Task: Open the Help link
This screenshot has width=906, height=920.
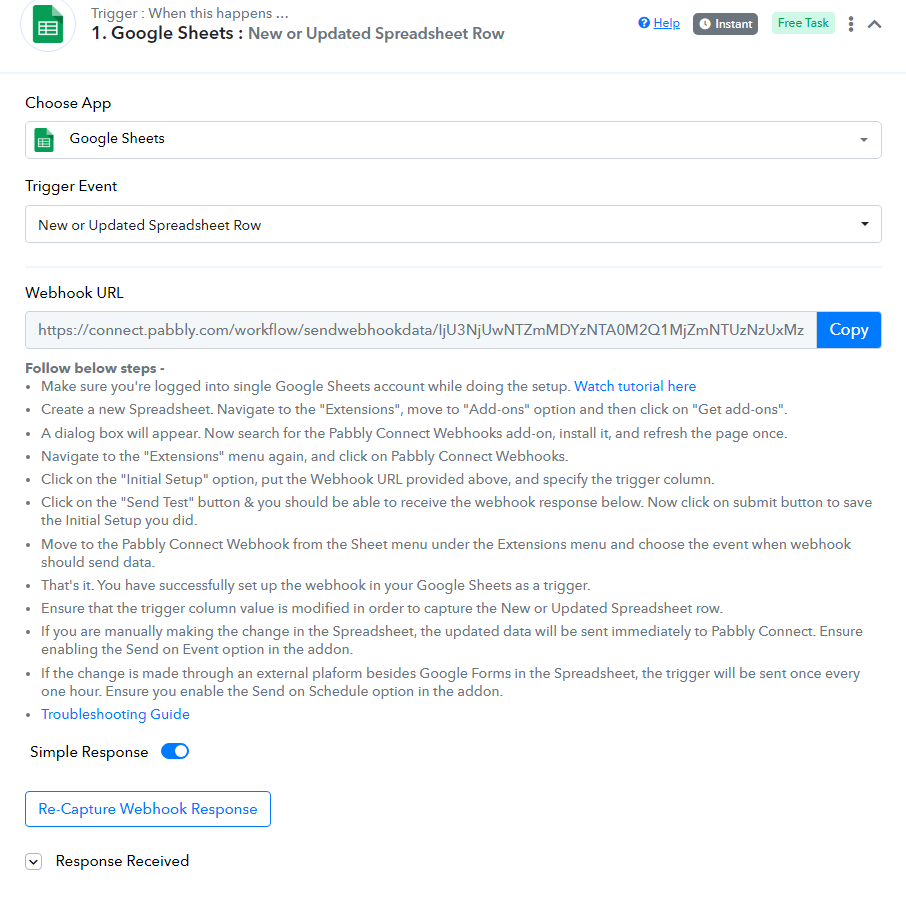Action: tap(667, 23)
